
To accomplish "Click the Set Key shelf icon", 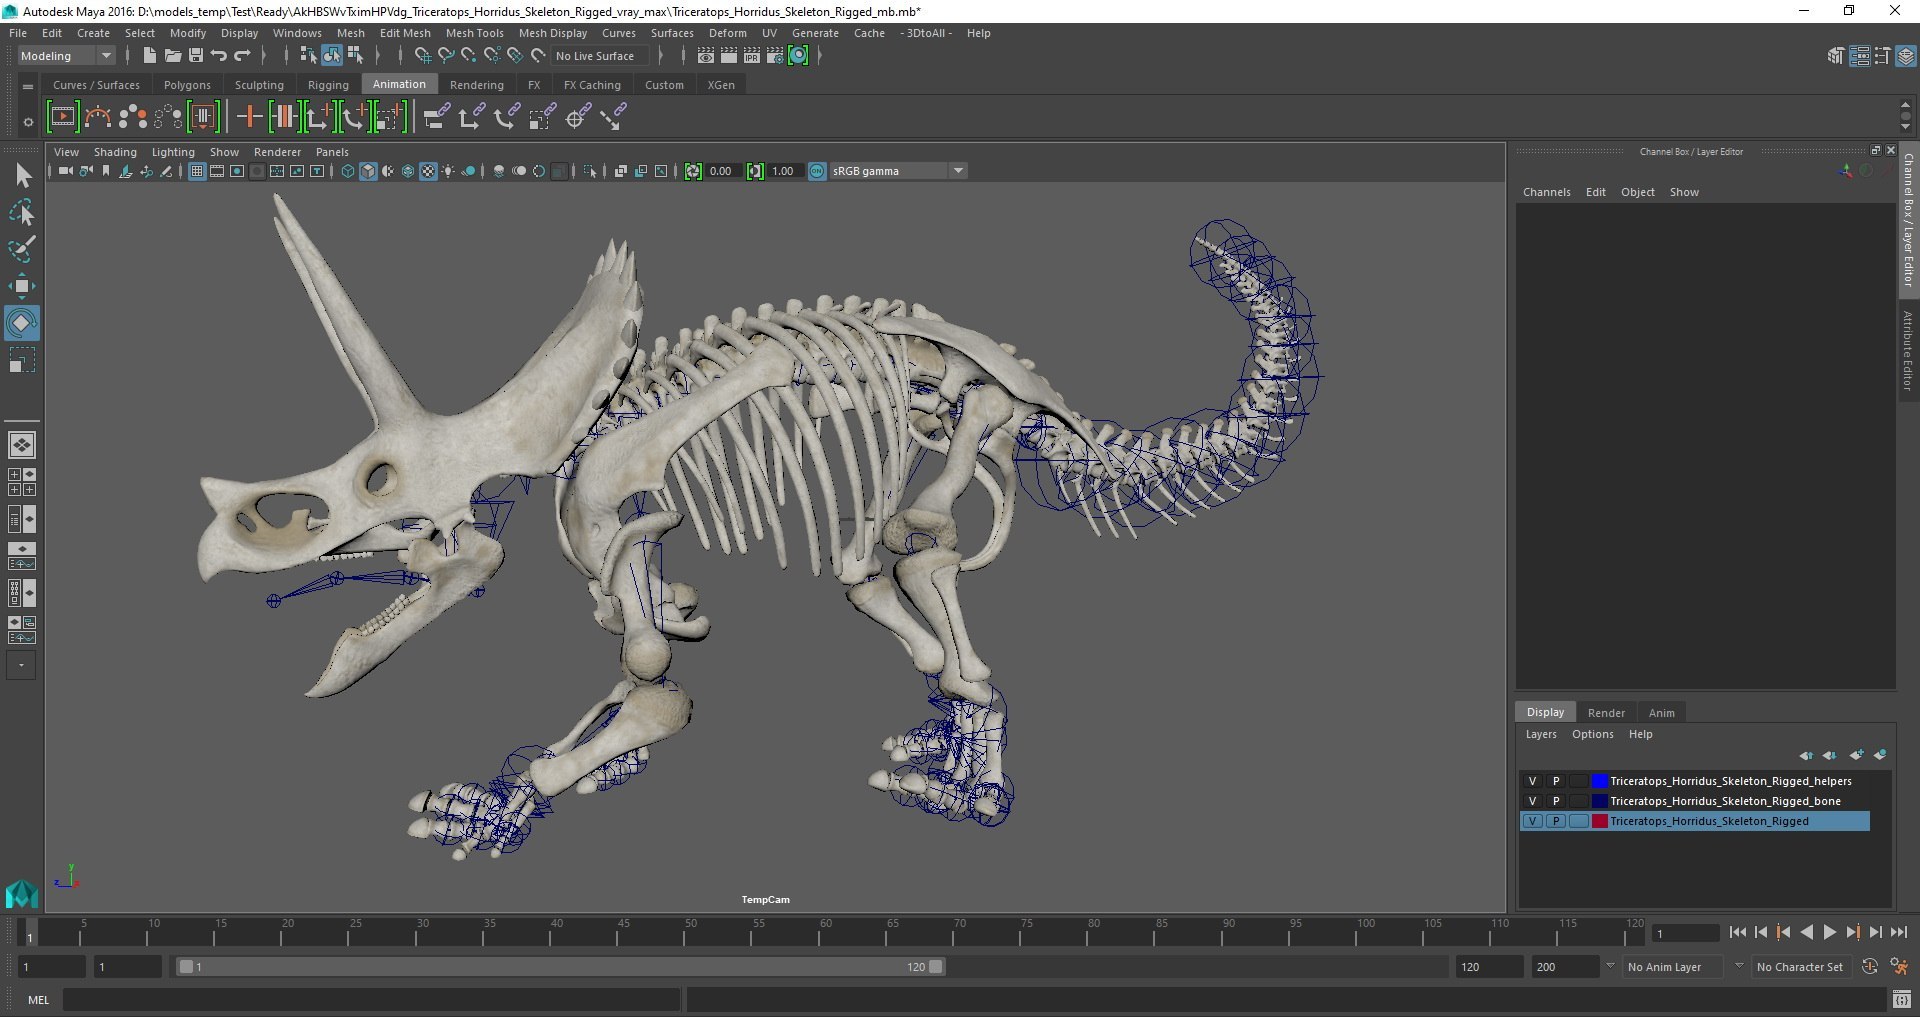I will (249, 117).
